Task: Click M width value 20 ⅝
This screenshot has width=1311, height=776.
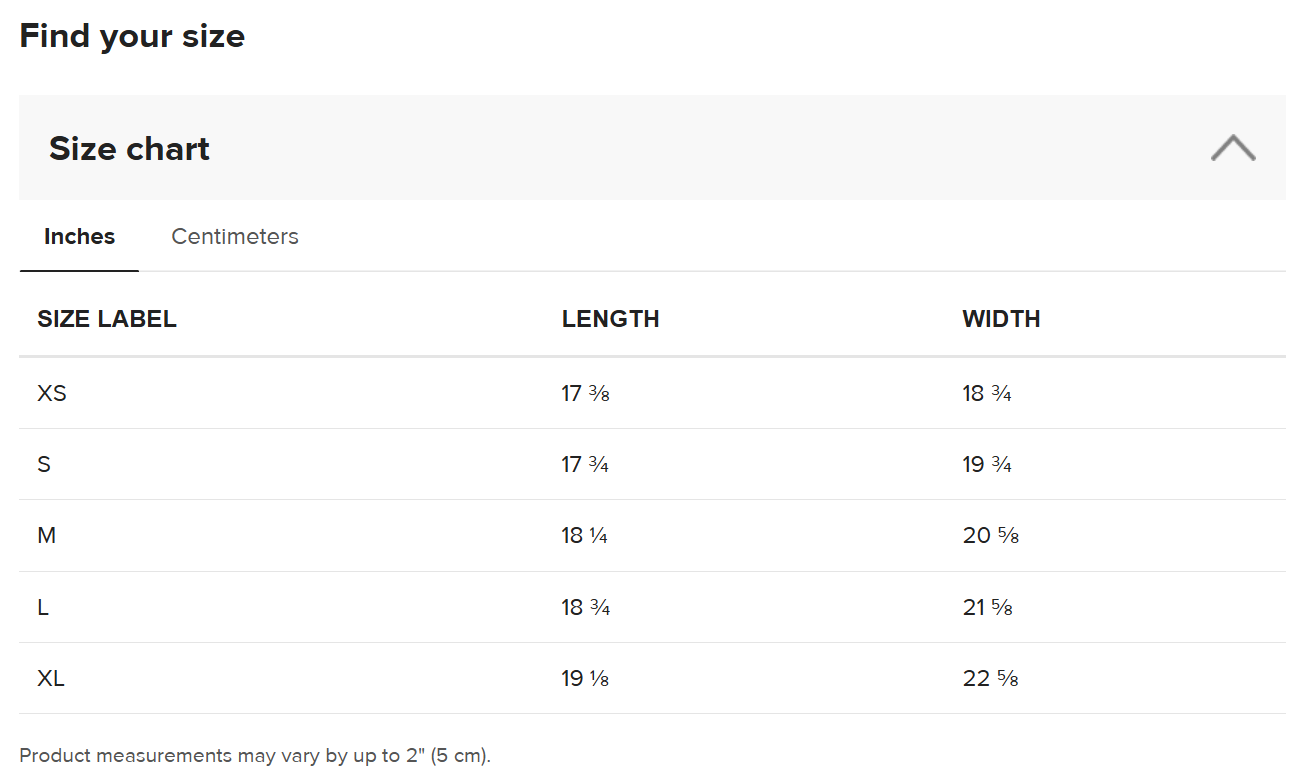Action: click(x=991, y=536)
